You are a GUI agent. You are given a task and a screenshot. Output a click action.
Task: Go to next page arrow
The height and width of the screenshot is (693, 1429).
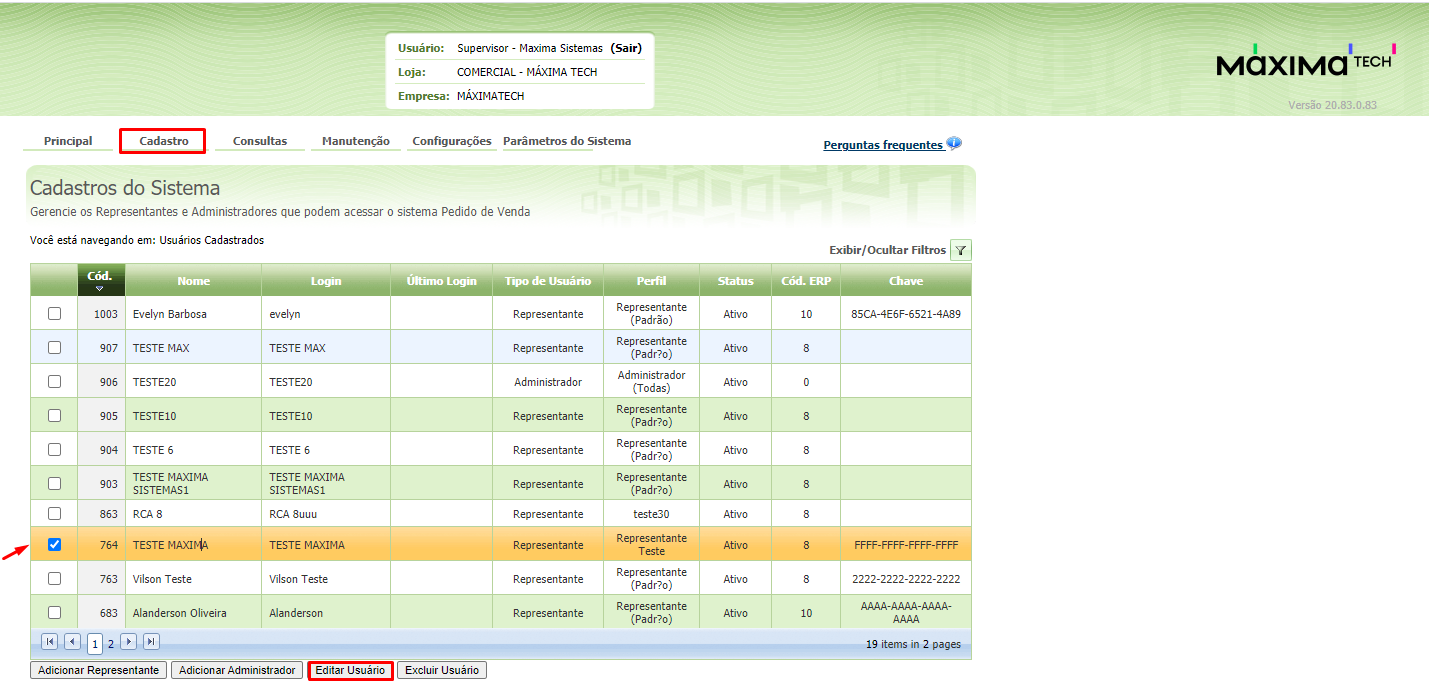point(128,642)
